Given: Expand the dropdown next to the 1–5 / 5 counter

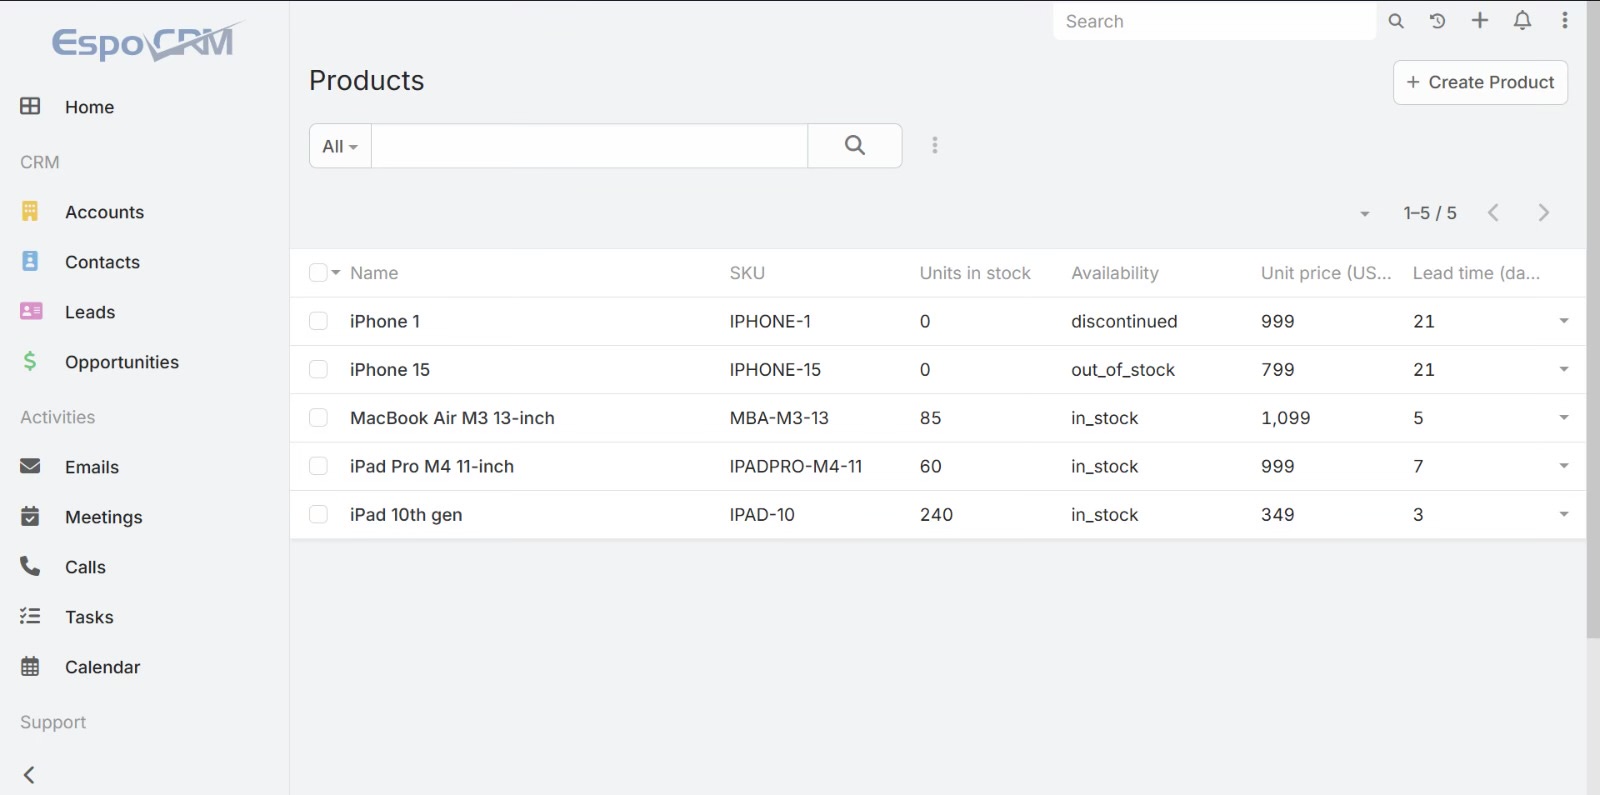Looking at the screenshot, I should (x=1365, y=214).
